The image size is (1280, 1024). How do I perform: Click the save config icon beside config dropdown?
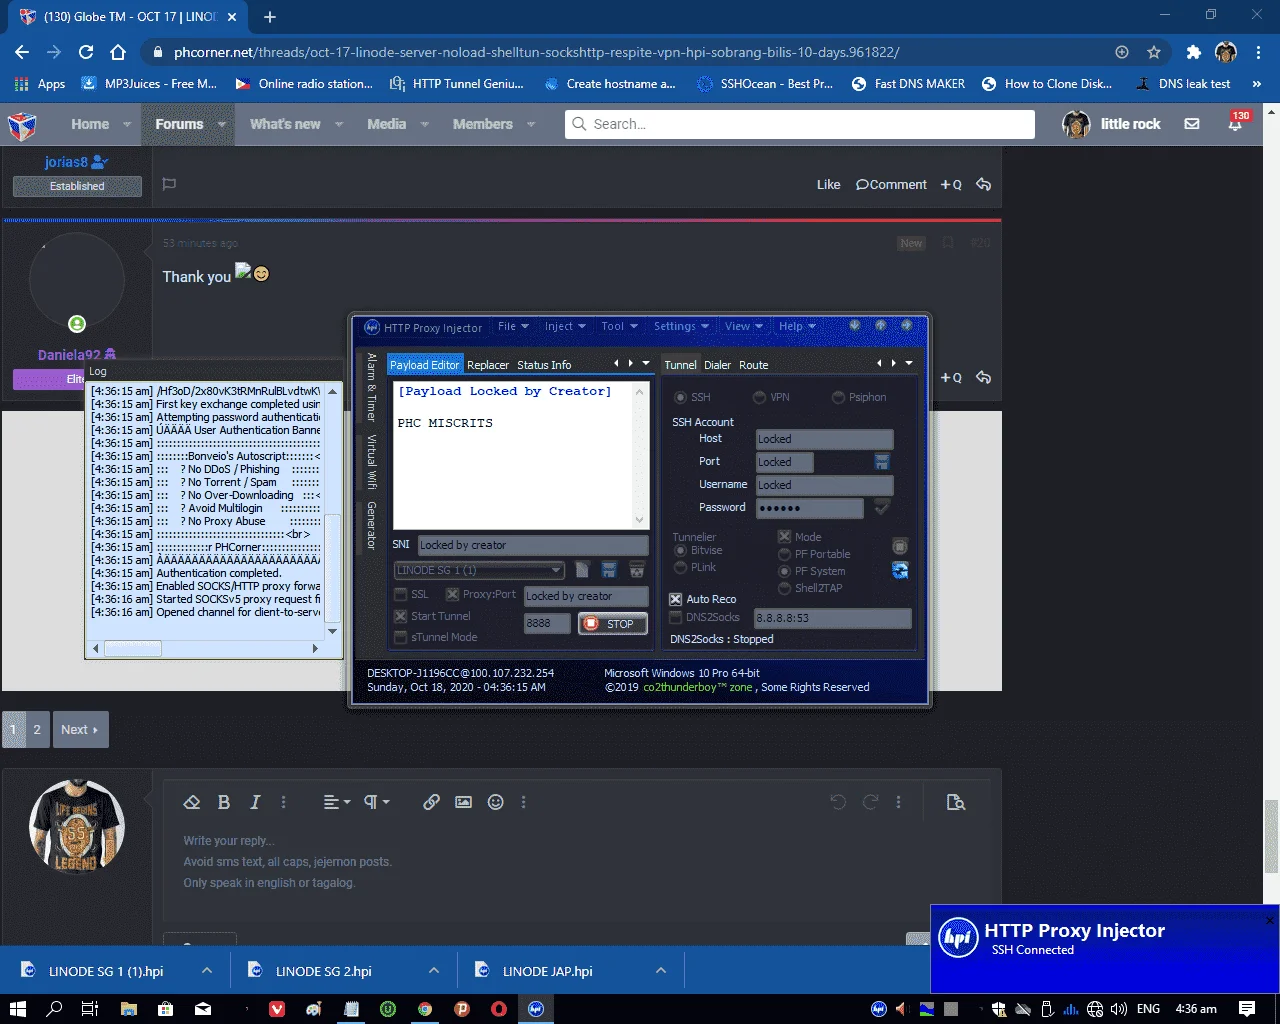(x=609, y=570)
